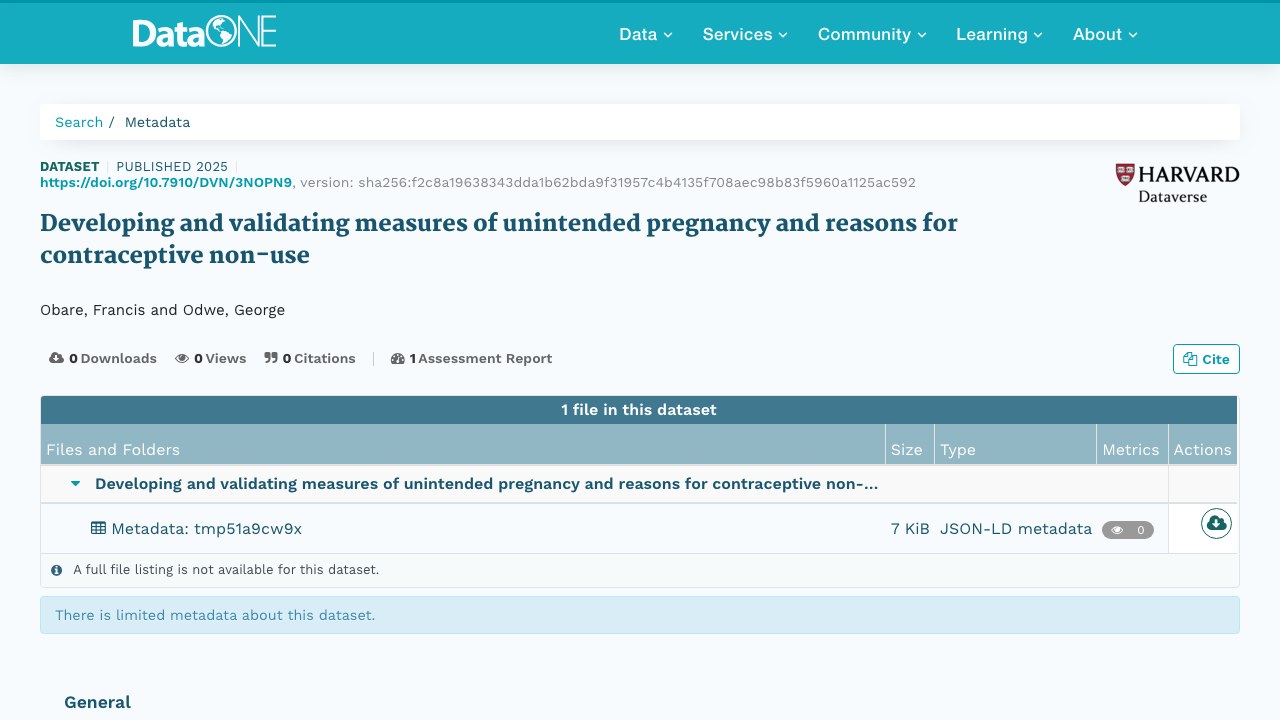Click the JSON-LD metadata type cell

click(1016, 528)
